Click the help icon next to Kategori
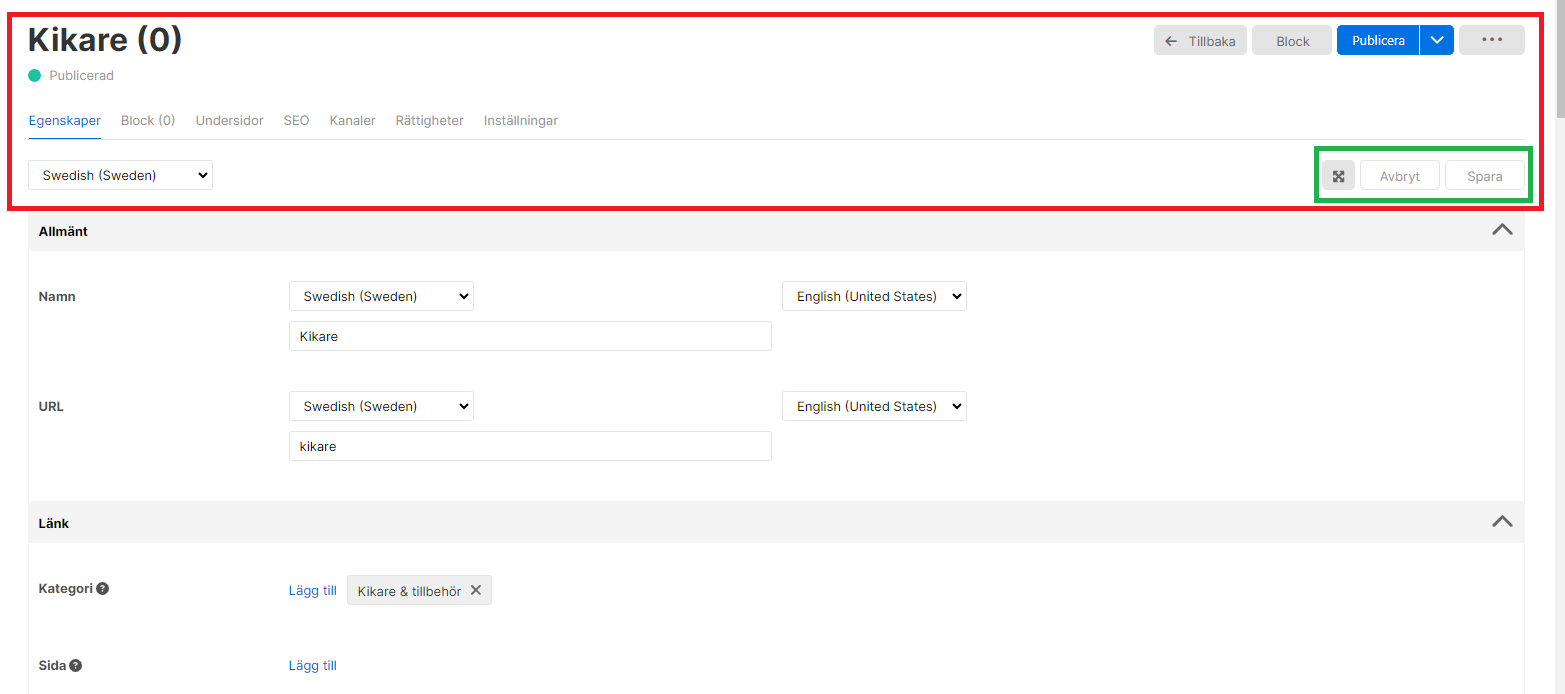1565x694 pixels. click(x=103, y=589)
